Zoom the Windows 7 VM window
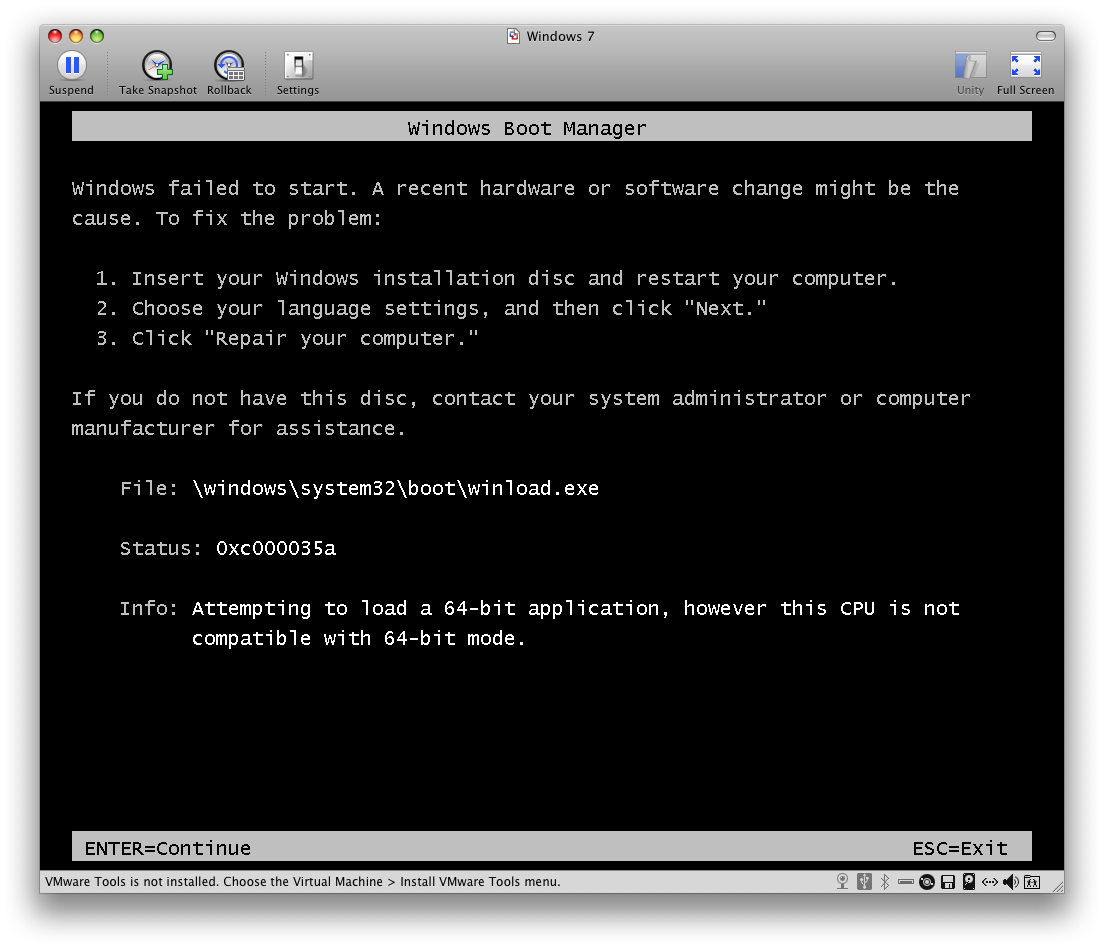 point(97,36)
